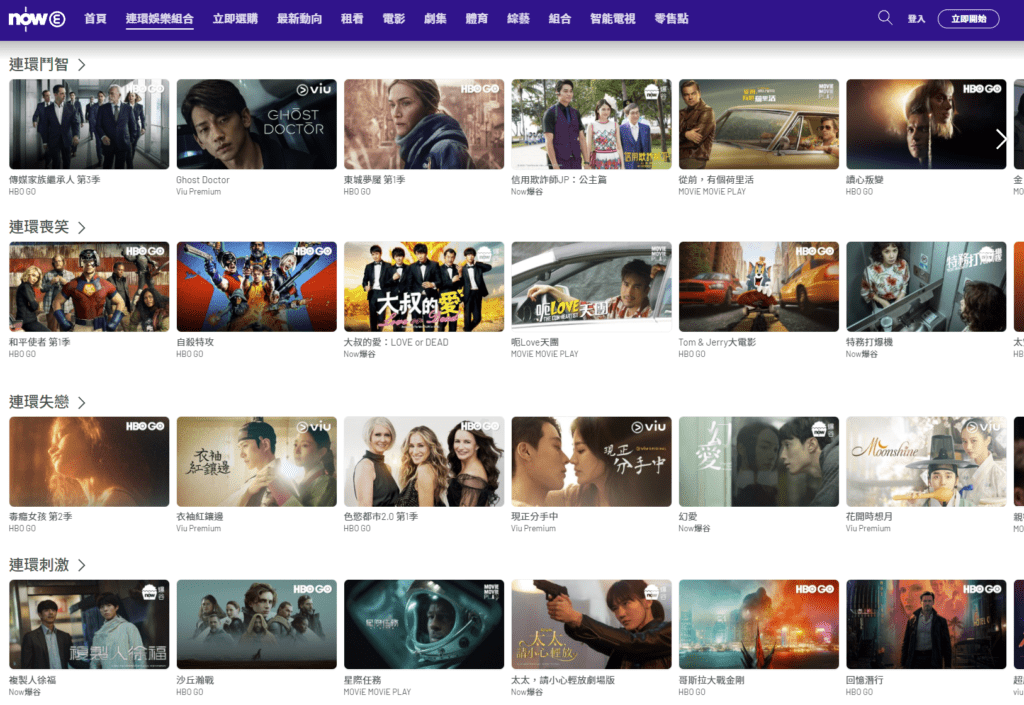
Task: Select the 沙丘瀚戰 thumbnail
Action: pos(255,624)
